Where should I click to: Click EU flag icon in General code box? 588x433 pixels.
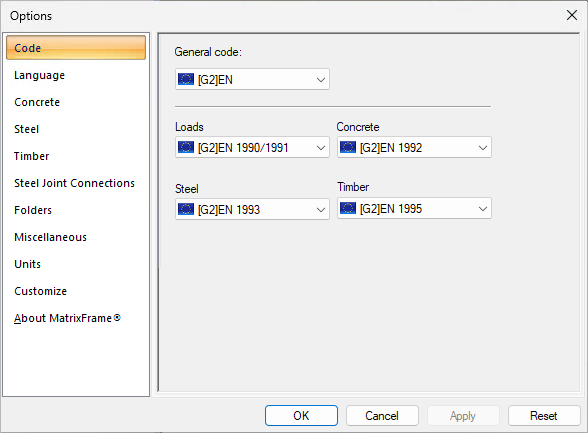point(186,79)
